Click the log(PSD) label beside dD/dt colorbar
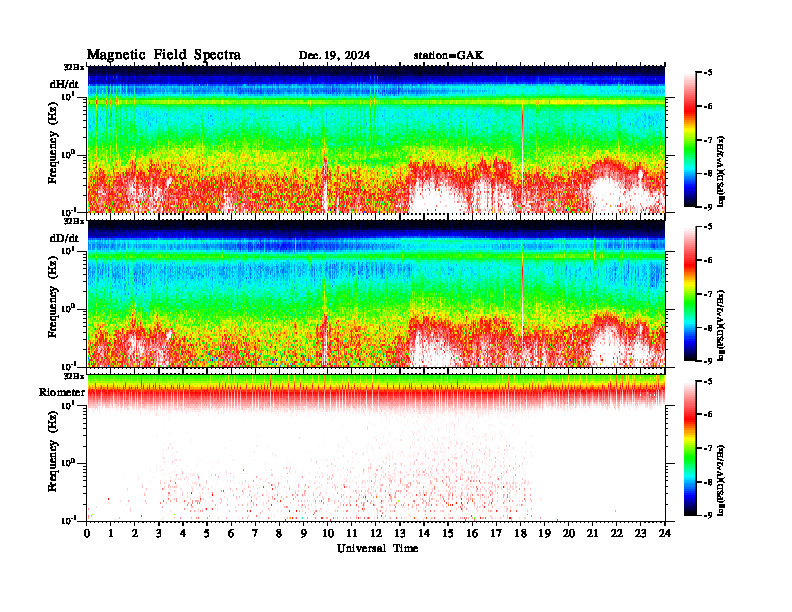 (x=722, y=325)
